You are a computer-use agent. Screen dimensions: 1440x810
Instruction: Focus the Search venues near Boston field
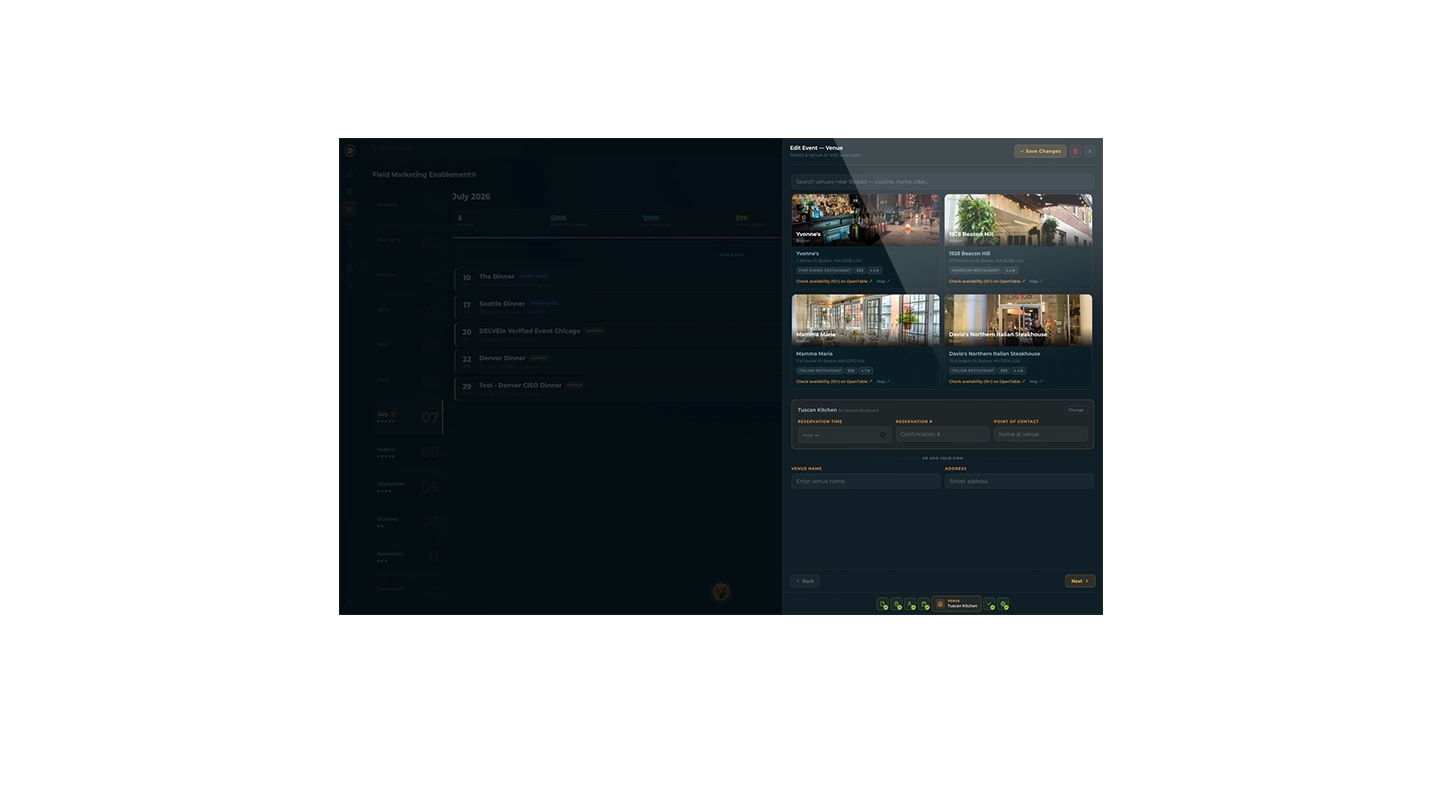pos(942,182)
